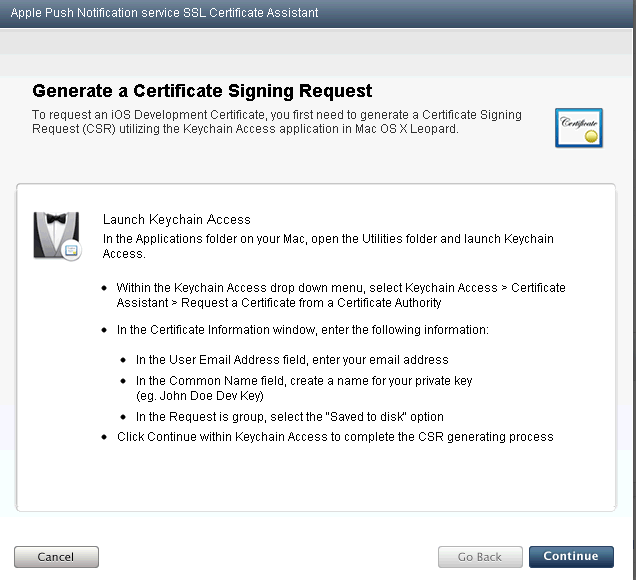The height and width of the screenshot is (580, 636).
Task: Click the complete CSR generating process step
Action: [x=335, y=437]
